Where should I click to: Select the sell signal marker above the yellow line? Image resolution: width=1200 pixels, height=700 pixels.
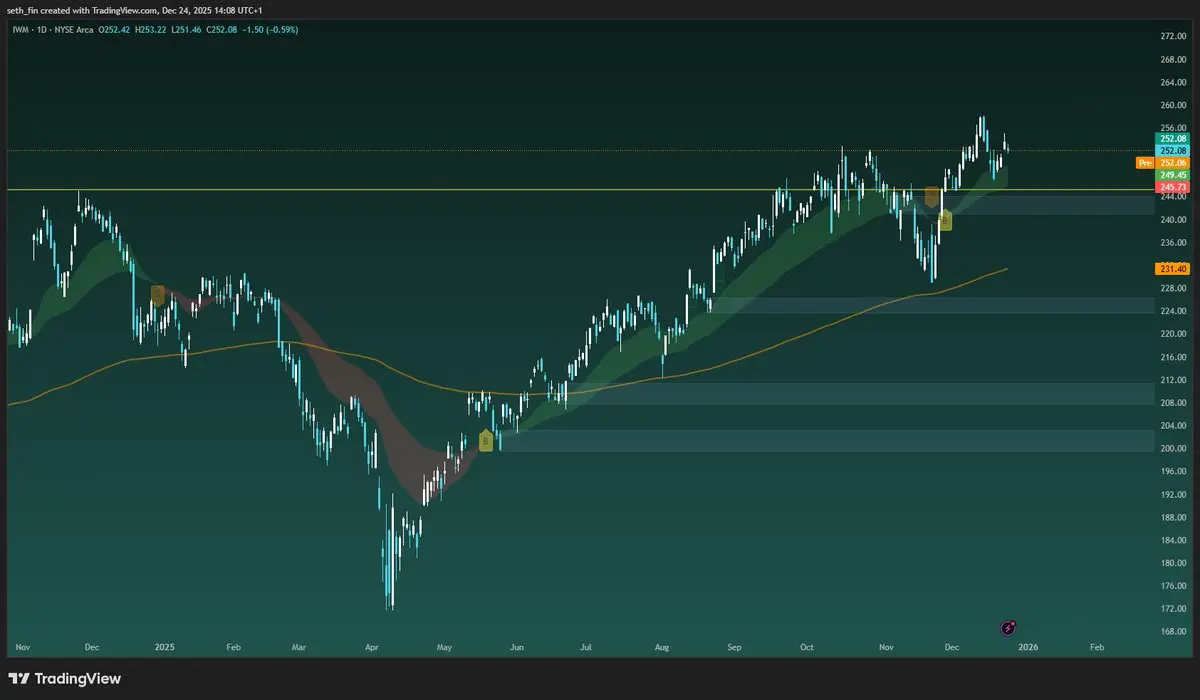pos(932,197)
